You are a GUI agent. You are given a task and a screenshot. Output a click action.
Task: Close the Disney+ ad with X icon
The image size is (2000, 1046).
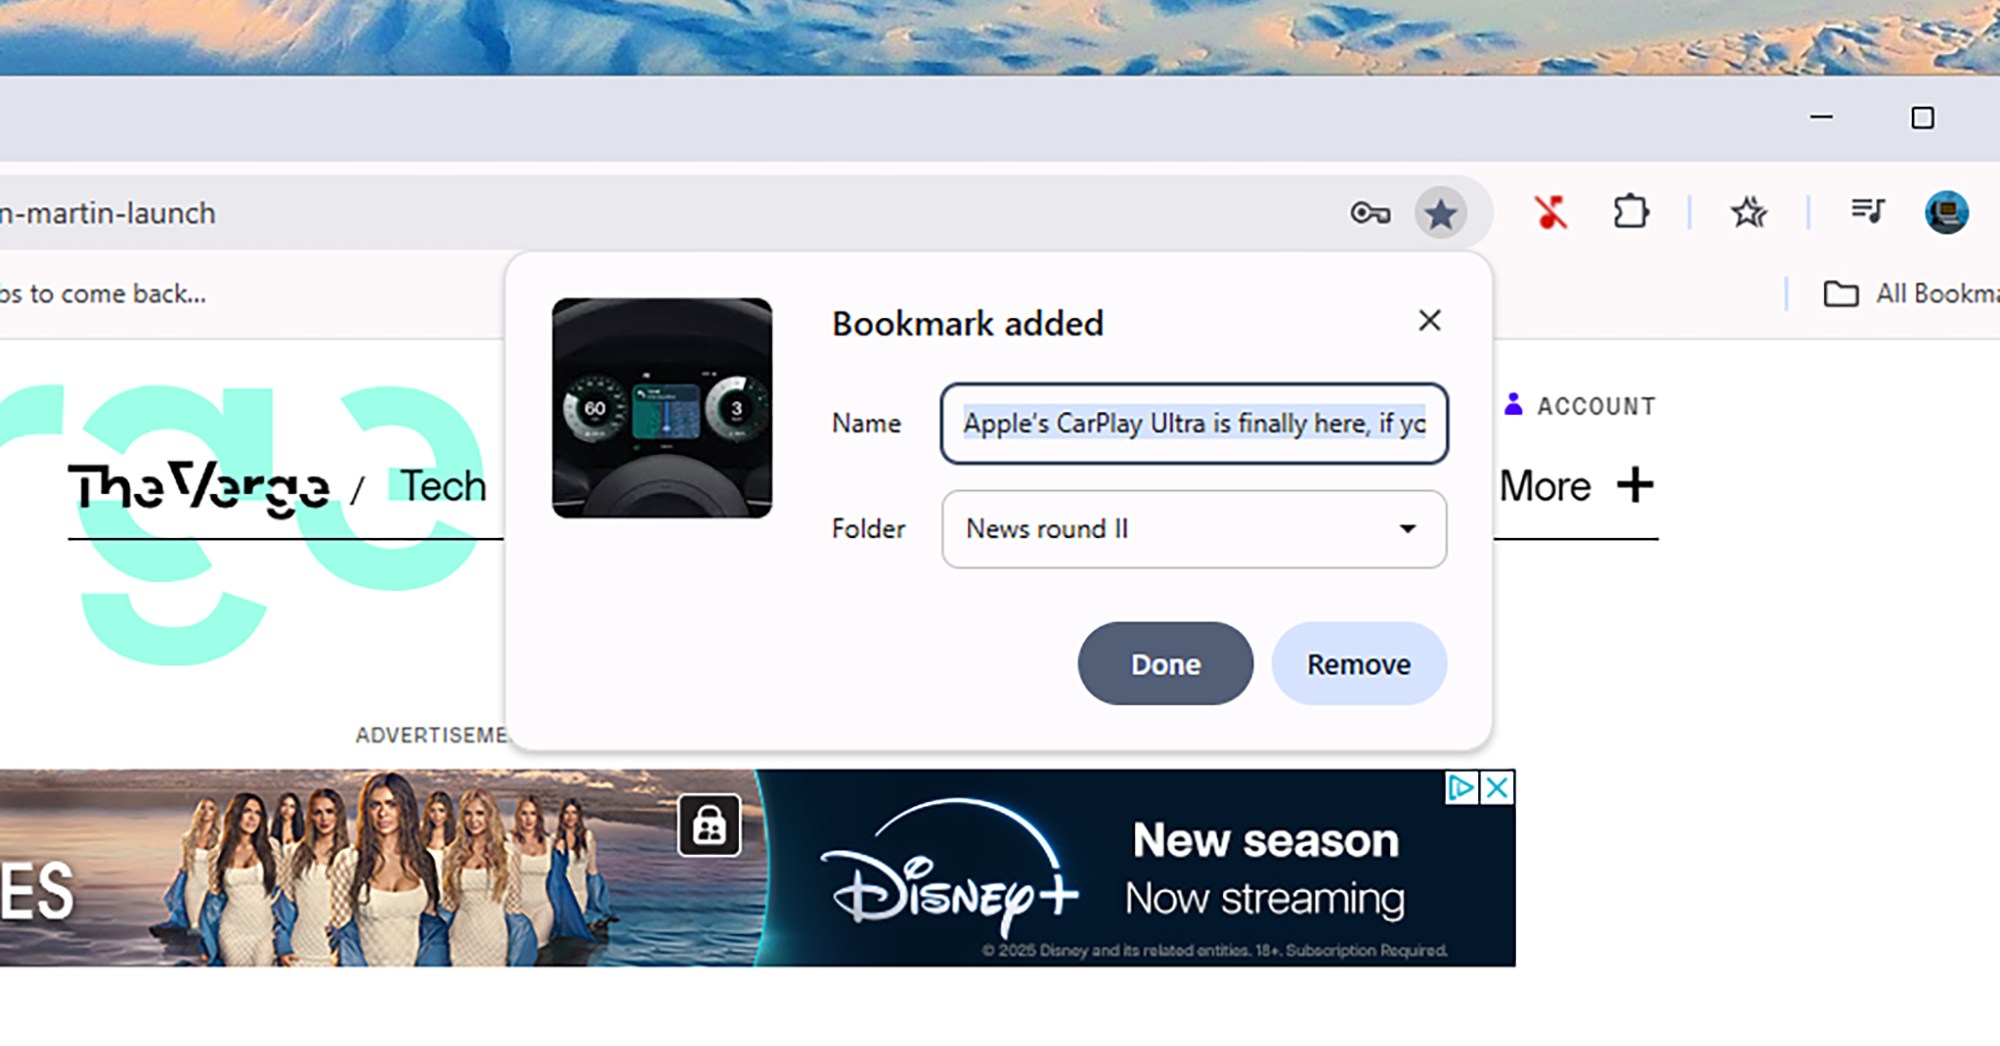(1497, 788)
